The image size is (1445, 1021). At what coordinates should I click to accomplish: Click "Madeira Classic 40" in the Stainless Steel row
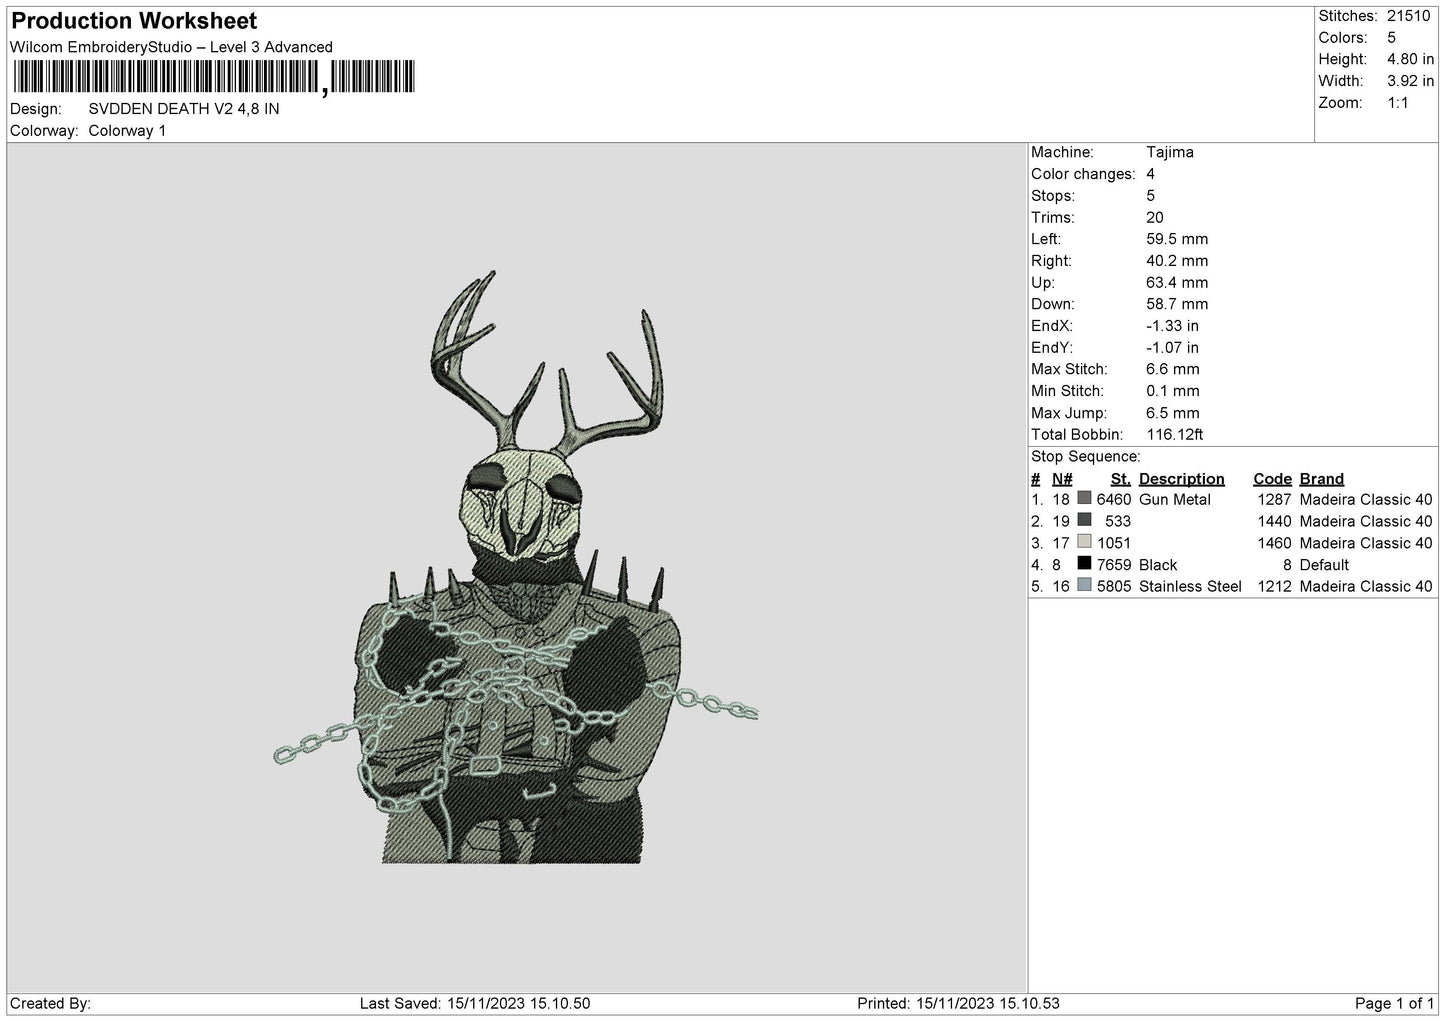tap(1366, 587)
